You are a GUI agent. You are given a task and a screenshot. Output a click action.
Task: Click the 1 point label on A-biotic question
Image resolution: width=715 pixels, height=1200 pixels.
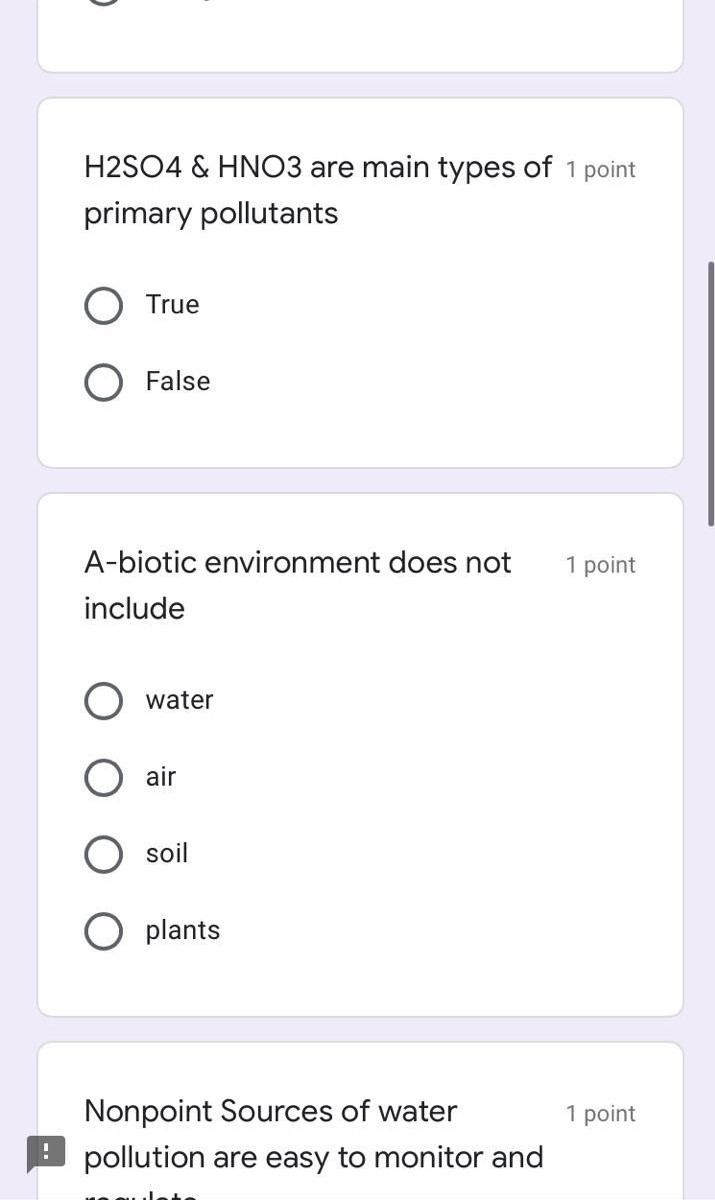(601, 564)
